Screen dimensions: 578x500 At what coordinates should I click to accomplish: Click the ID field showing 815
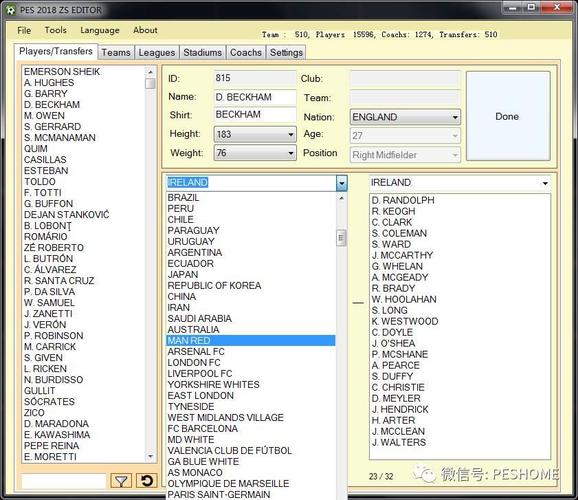tap(255, 78)
